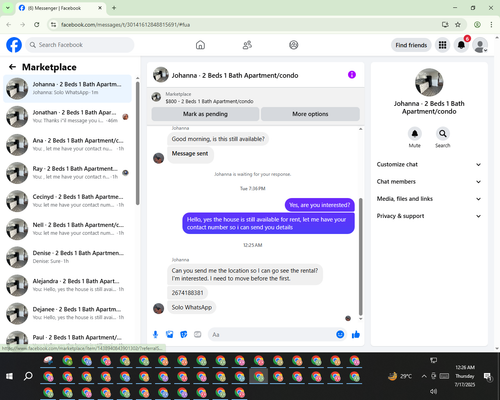The width and height of the screenshot is (500, 400).
Task: Open Cecinyd's conversation in the list
Action: point(67,201)
